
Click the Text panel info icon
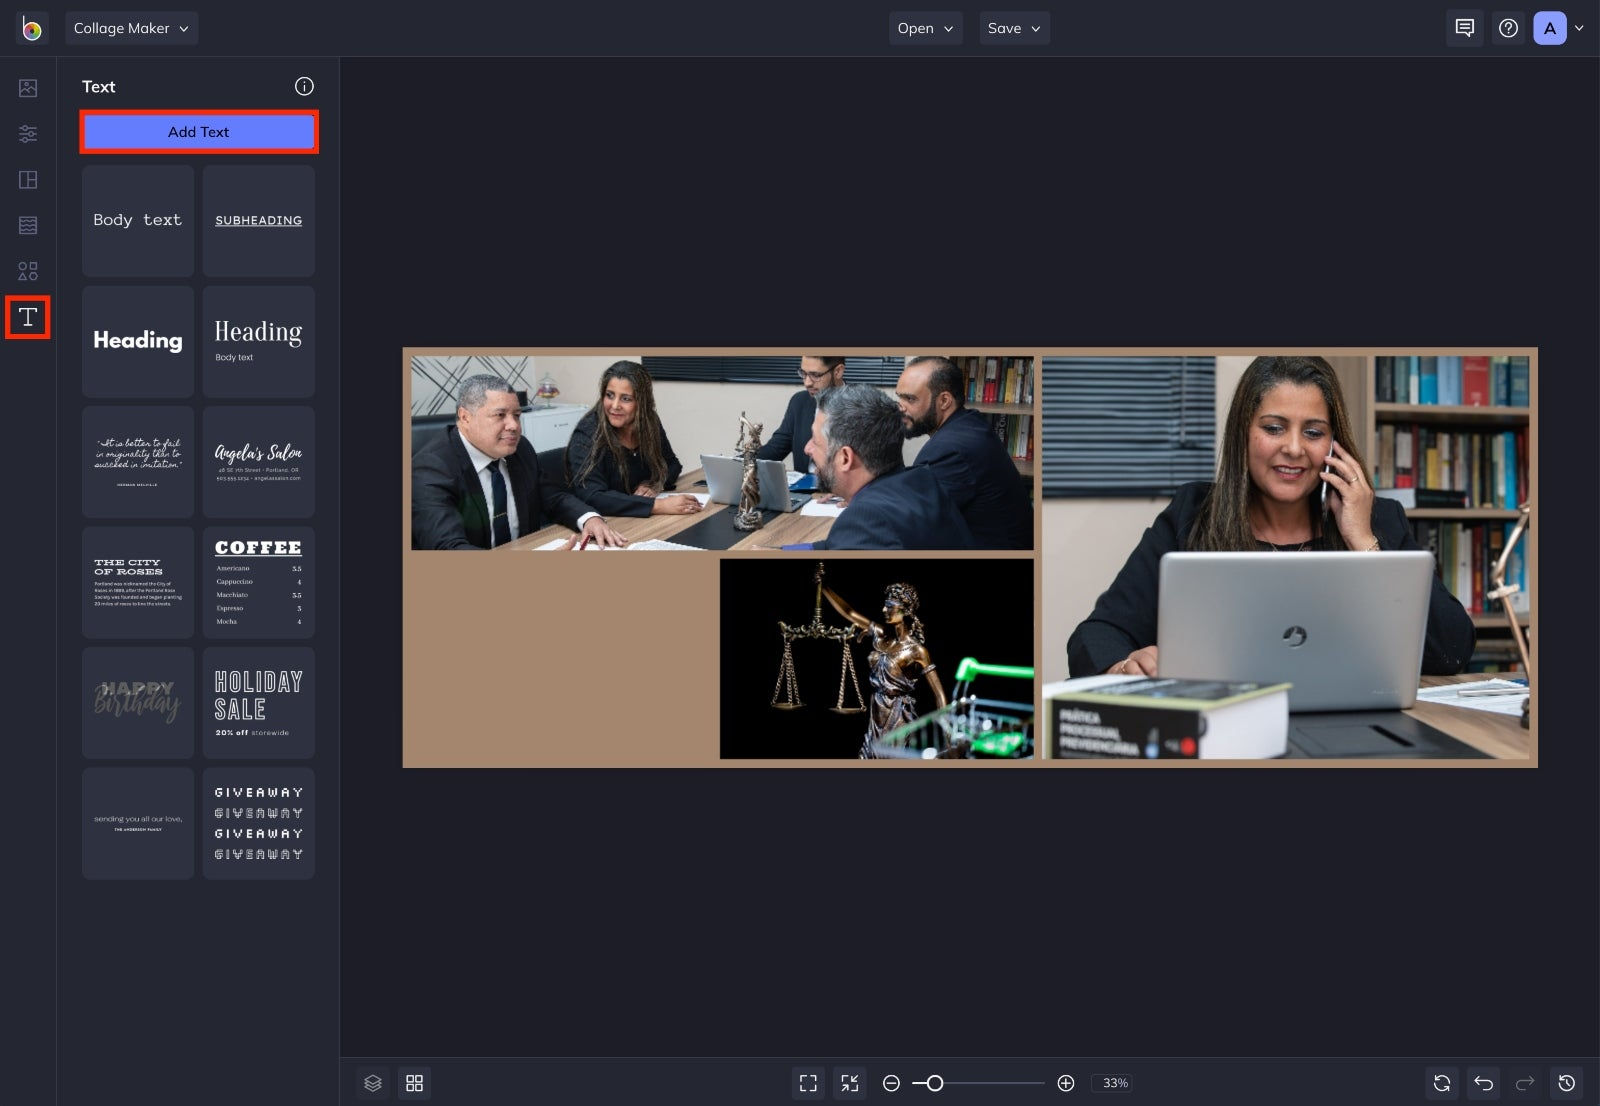(304, 87)
